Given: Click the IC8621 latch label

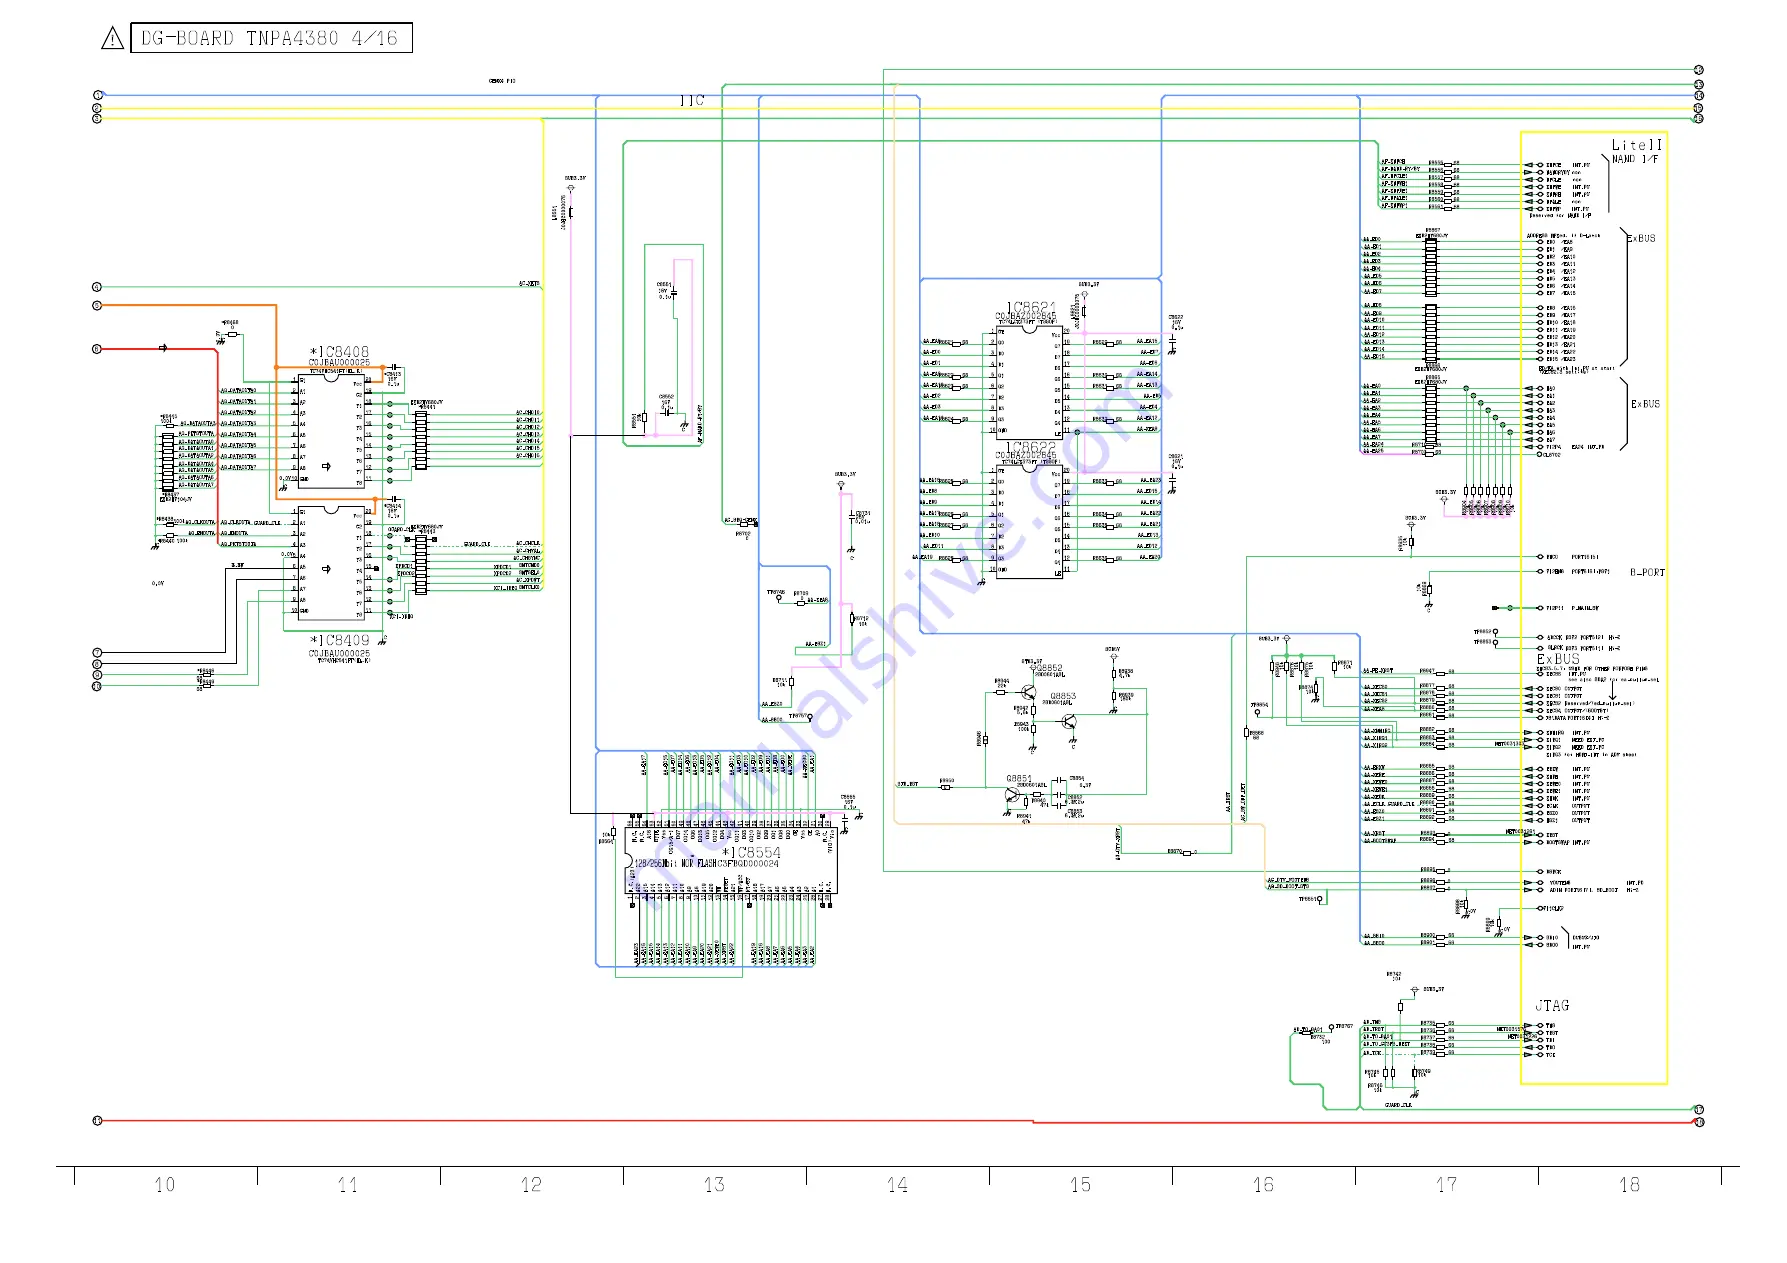Looking at the screenshot, I should 1031,307.
